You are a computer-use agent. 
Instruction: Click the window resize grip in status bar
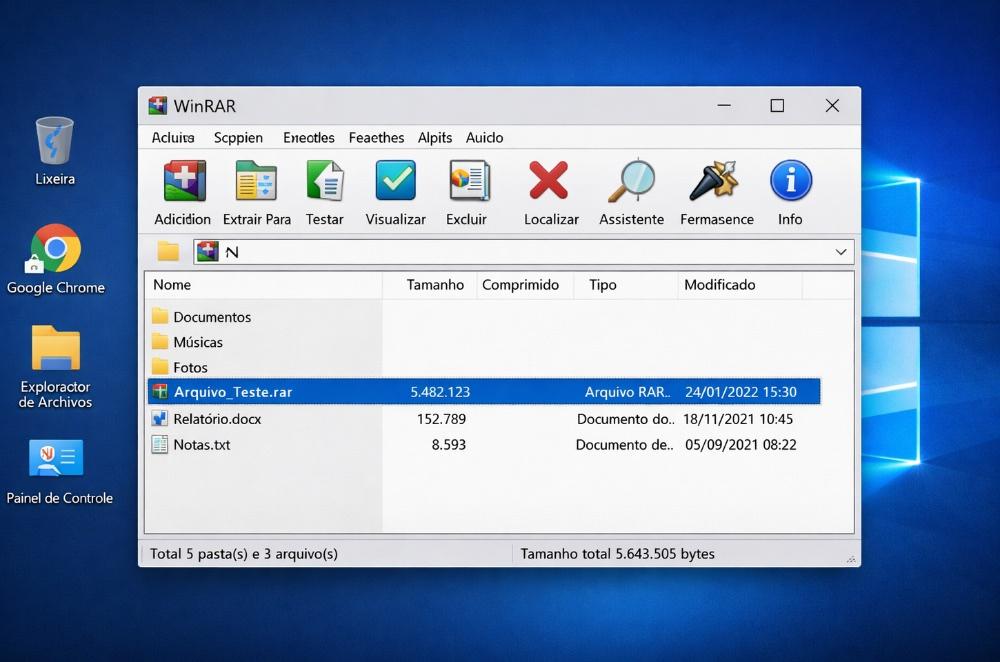pyautogui.click(x=851, y=559)
